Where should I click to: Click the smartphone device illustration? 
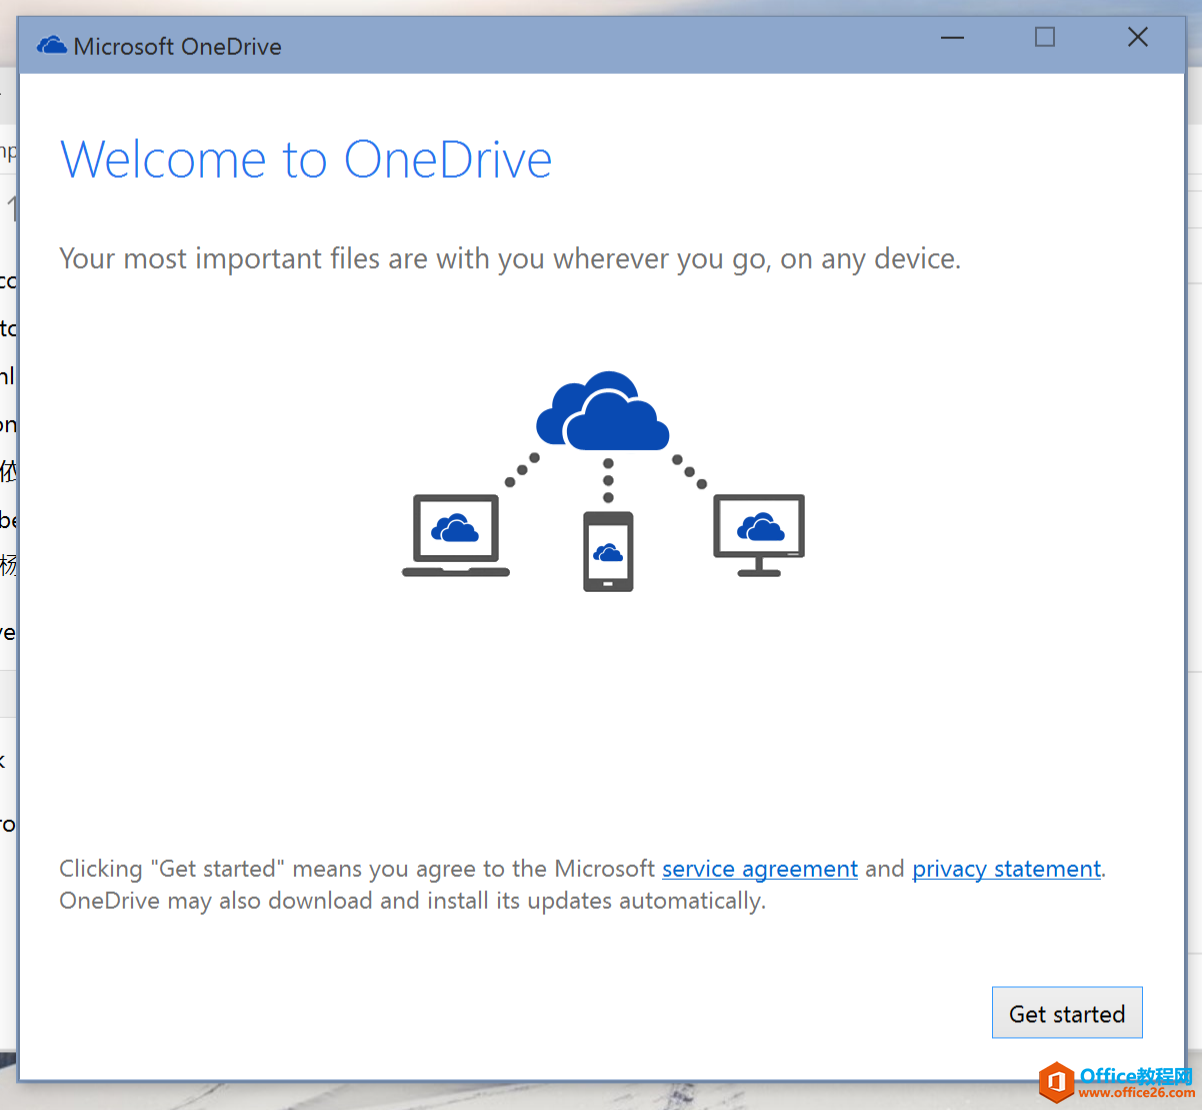608,551
